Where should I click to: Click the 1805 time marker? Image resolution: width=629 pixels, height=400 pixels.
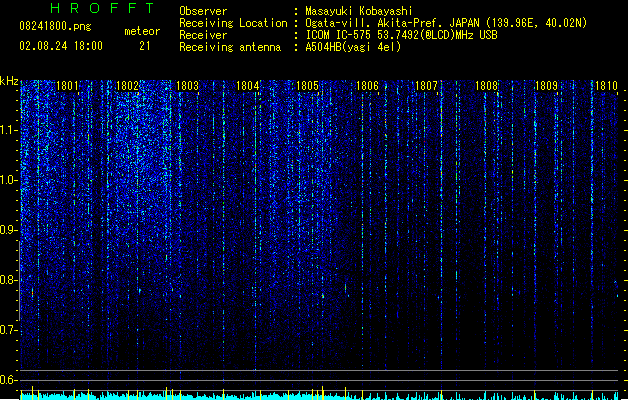click(307, 86)
